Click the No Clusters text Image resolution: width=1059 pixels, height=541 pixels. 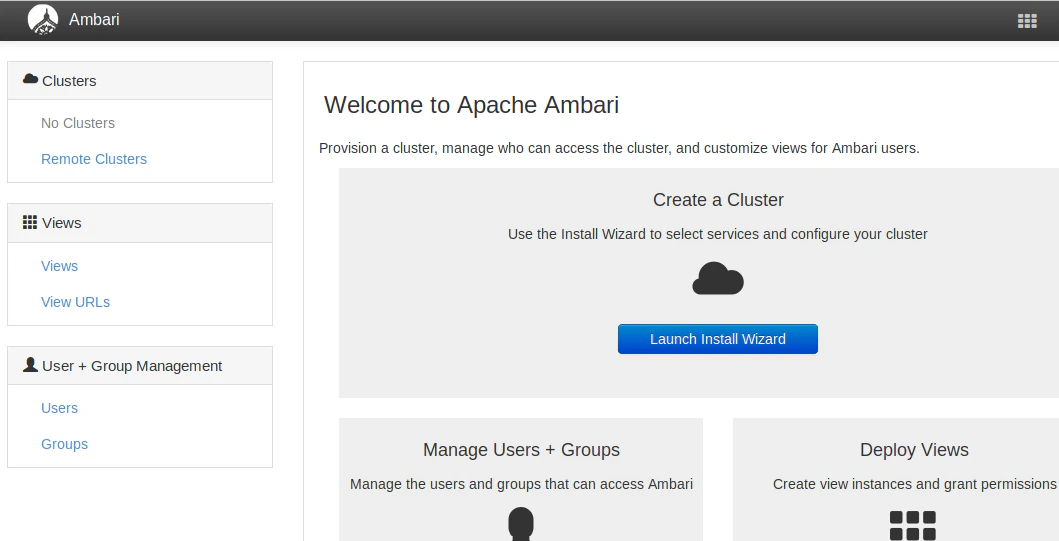pyautogui.click(x=78, y=123)
